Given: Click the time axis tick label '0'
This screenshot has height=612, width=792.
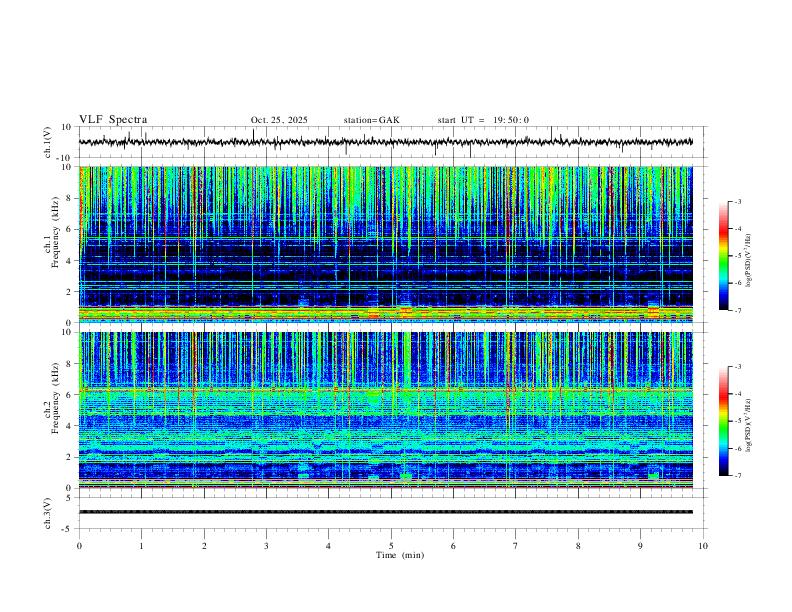Looking at the screenshot, I should click(79, 546).
